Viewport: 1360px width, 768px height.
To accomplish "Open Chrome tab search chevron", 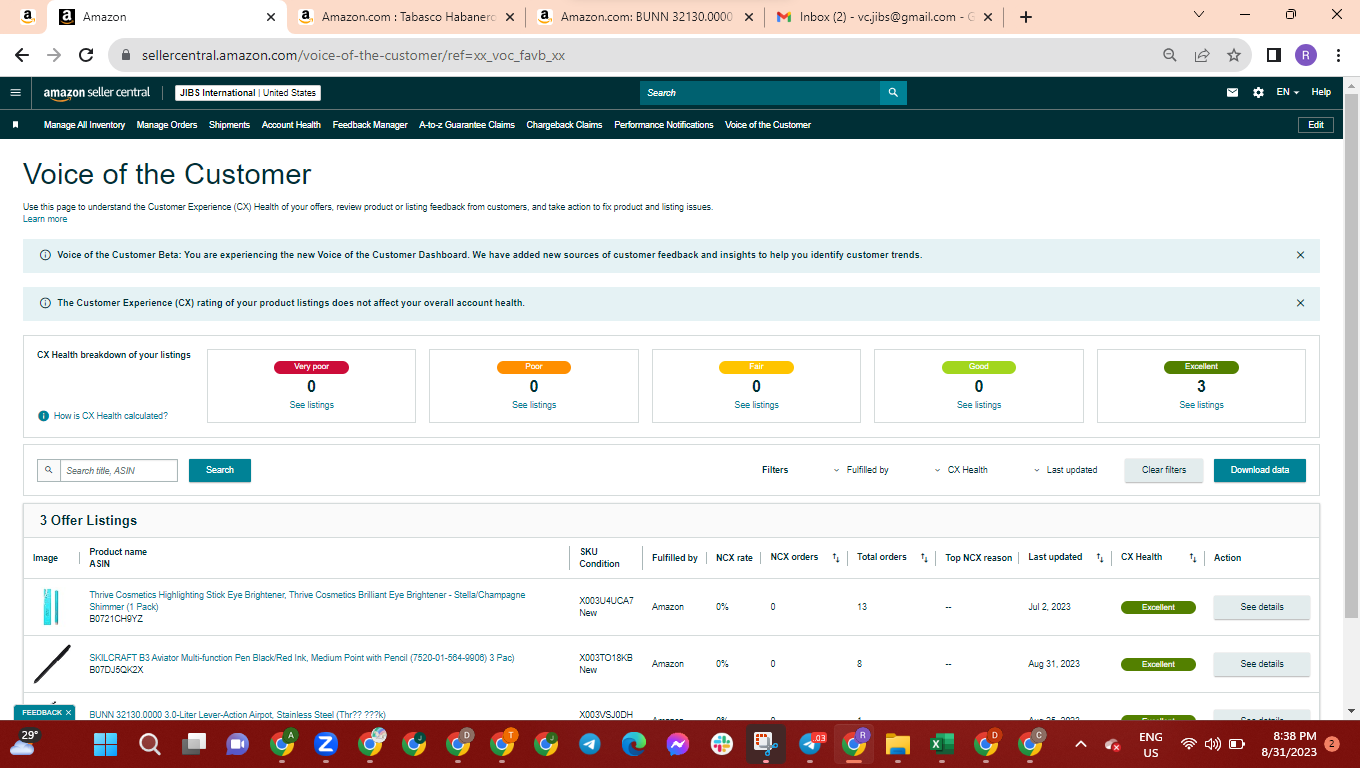I will [x=1200, y=15].
